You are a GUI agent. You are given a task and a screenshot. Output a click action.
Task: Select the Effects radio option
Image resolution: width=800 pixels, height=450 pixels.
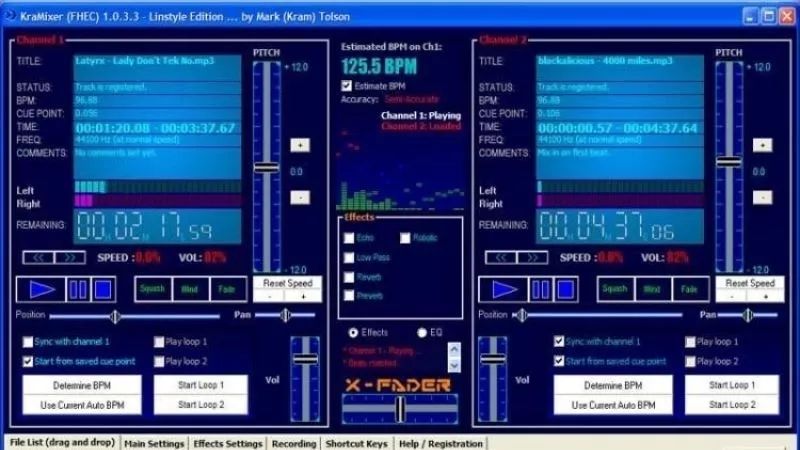[x=353, y=333]
